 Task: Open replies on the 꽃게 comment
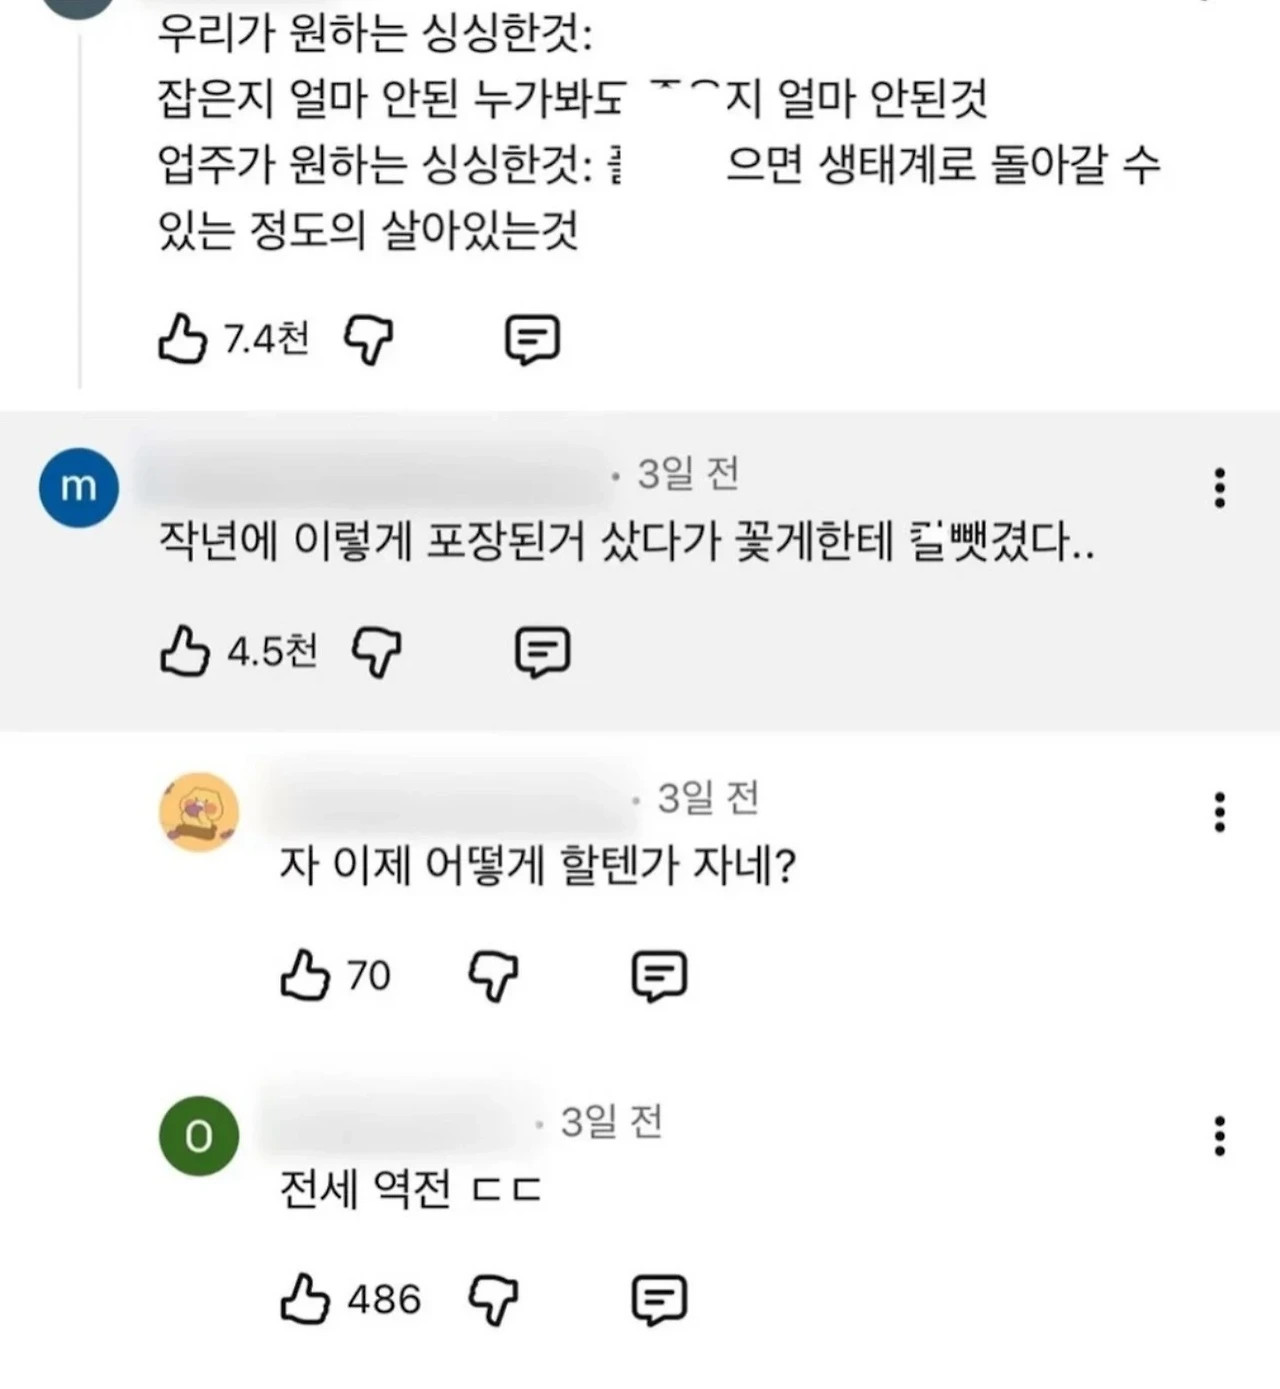[543, 653]
